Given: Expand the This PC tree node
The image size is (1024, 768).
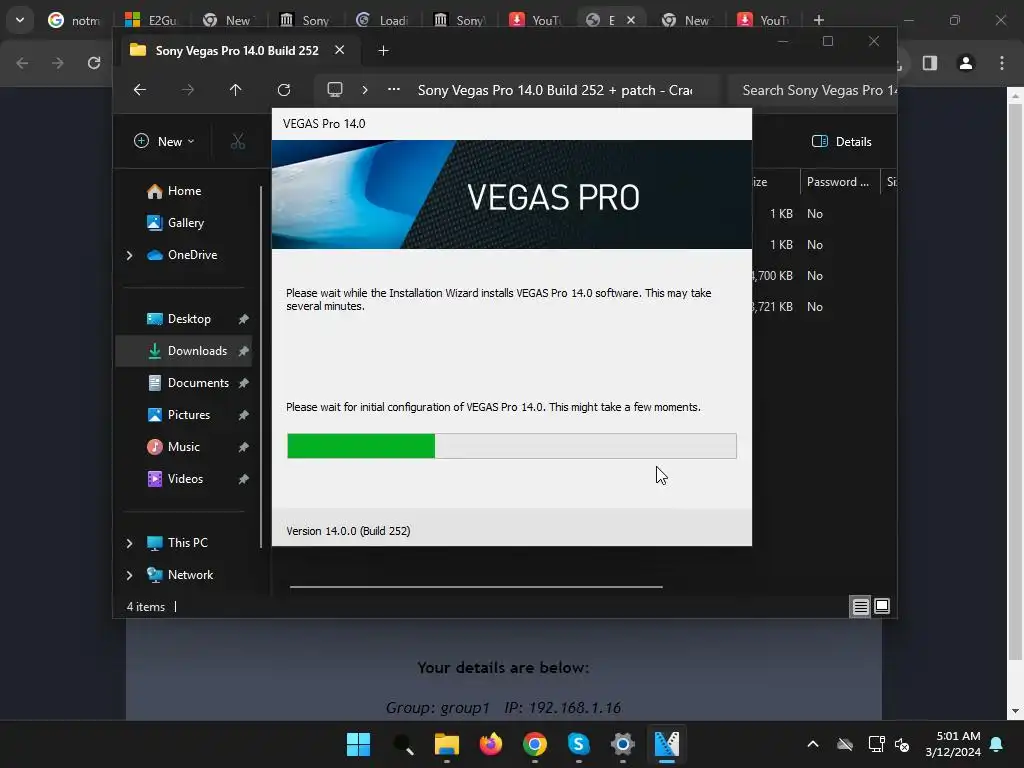Looking at the screenshot, I should point(129,543).
